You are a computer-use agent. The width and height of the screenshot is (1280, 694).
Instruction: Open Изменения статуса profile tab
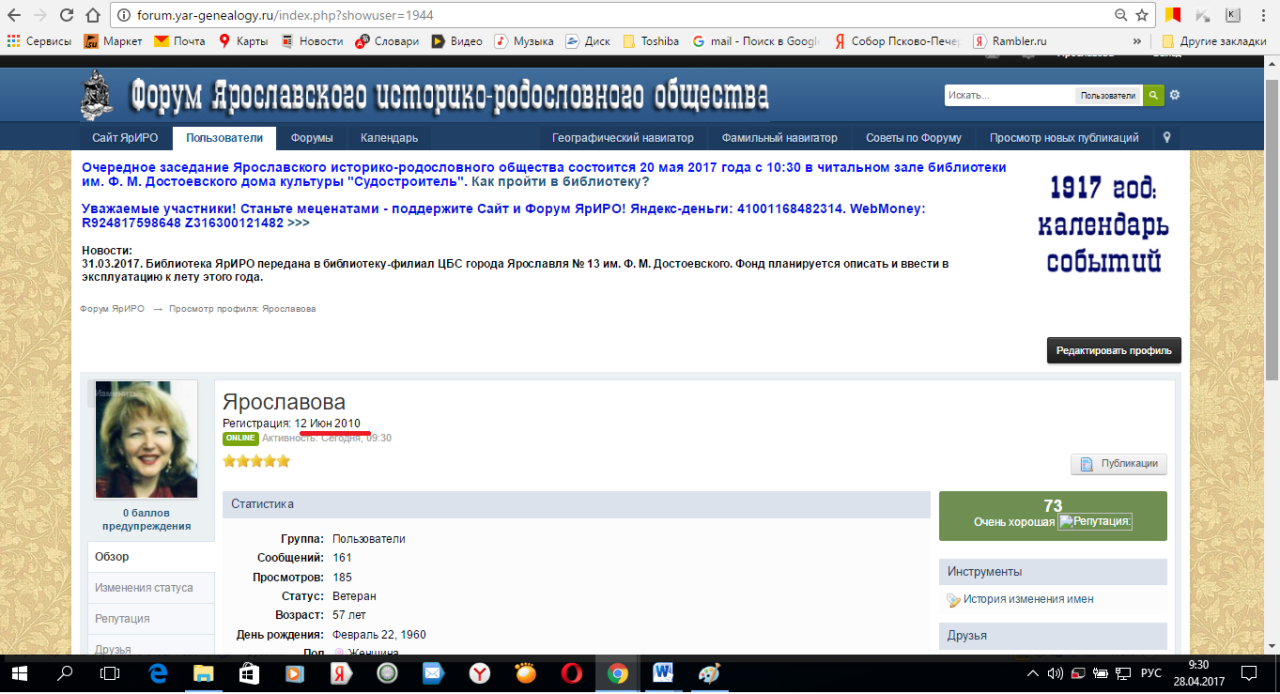151,588
